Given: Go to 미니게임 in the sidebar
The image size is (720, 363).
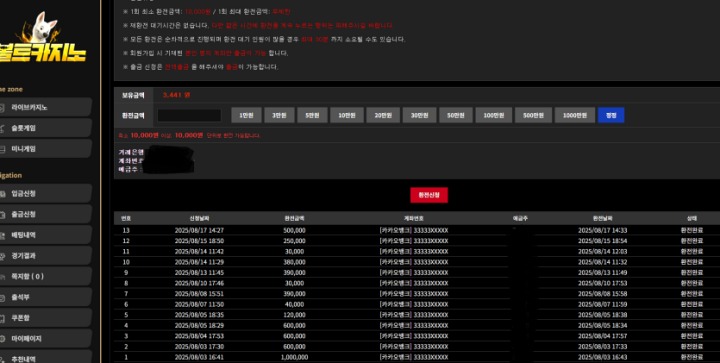Looking at the screenshot, I should 45,149.
